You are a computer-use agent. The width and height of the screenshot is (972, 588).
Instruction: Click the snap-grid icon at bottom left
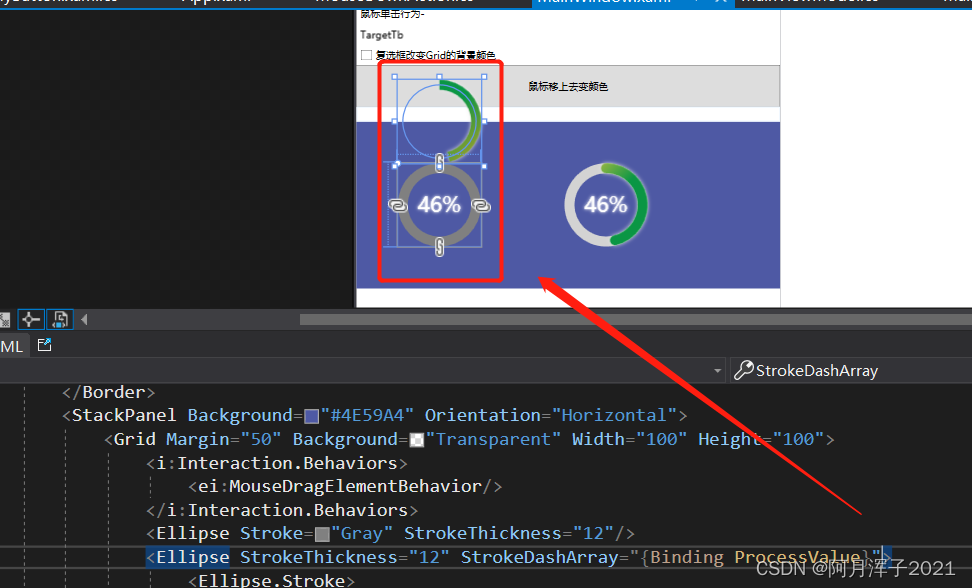[x=6, y=318]
